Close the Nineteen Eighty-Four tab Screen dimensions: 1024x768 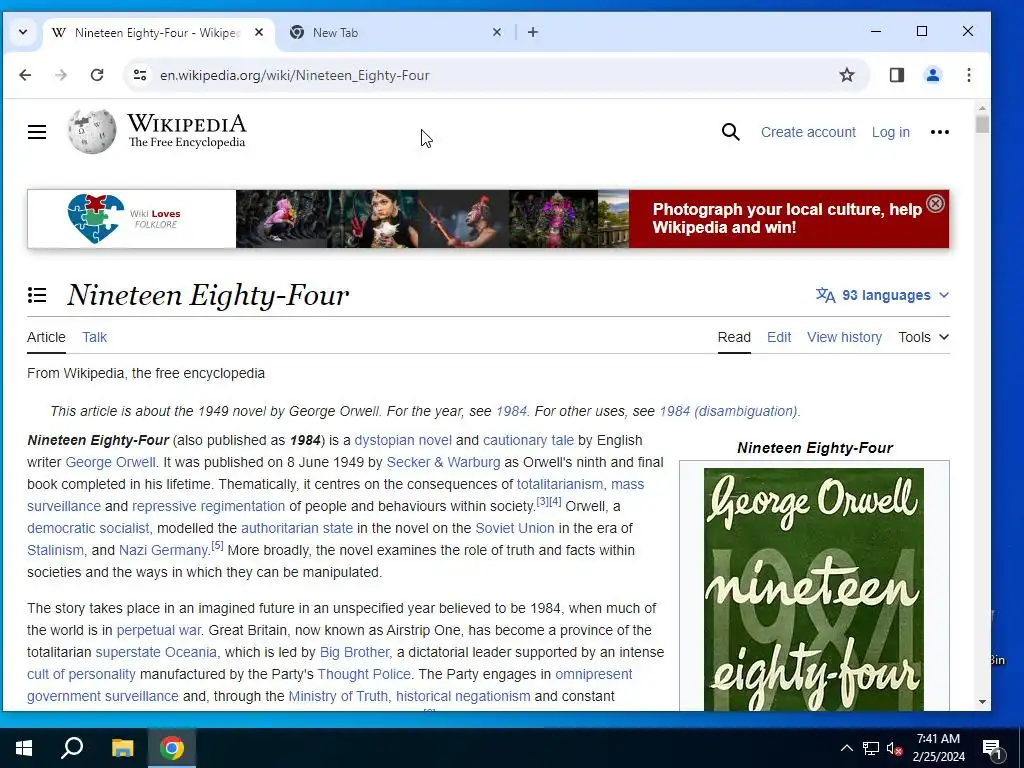pos(259,32)
